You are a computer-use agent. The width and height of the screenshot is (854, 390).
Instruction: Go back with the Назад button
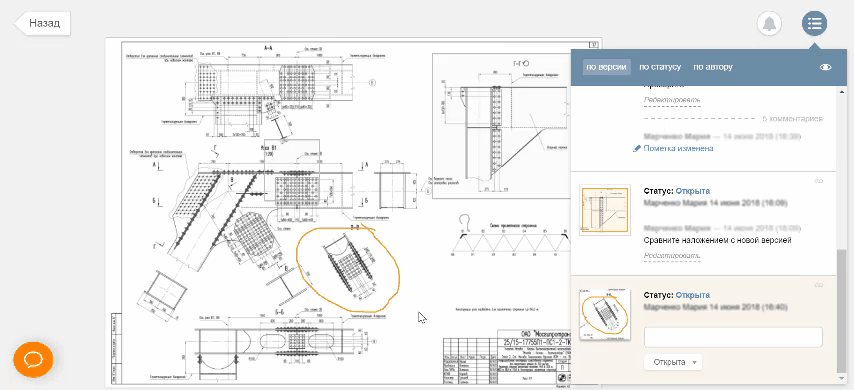tap(42, 23)
